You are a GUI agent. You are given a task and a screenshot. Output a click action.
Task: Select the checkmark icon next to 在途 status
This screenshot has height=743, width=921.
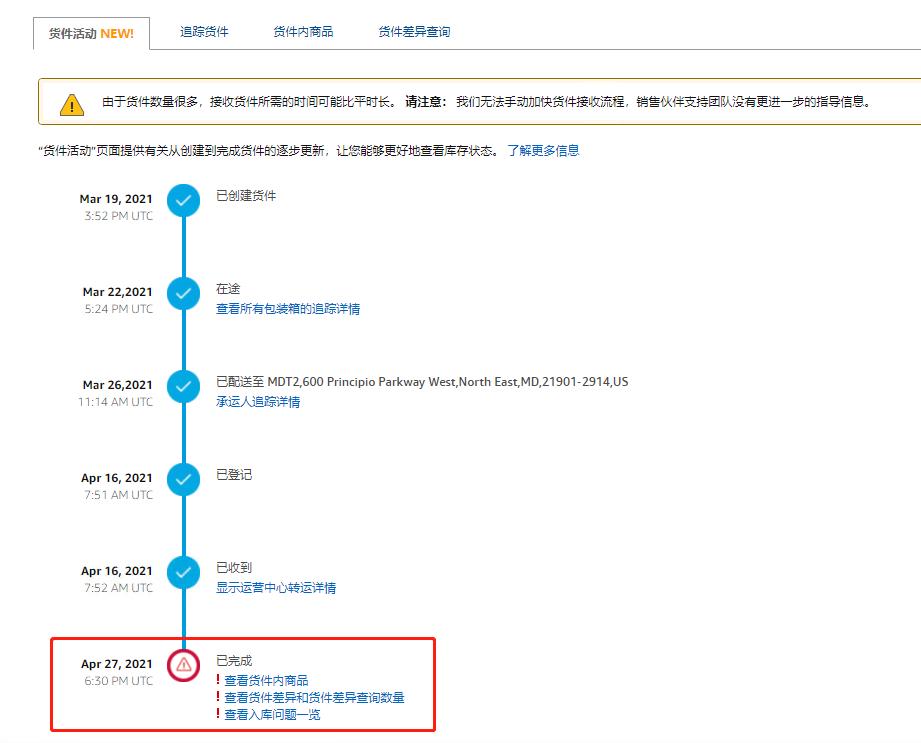click(182, 292)
